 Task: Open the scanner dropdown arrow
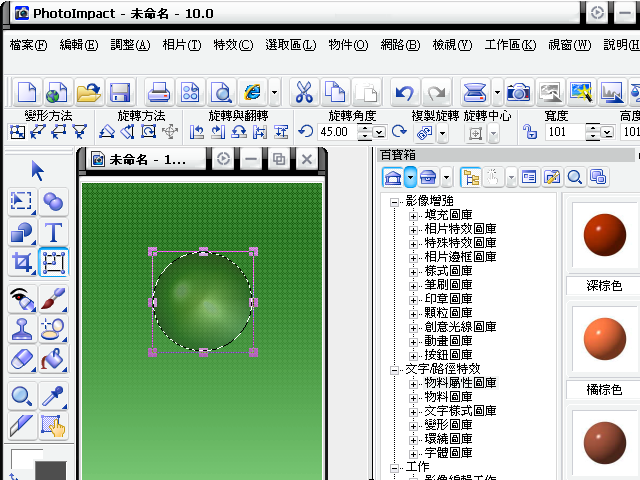(x=497, y=92)
